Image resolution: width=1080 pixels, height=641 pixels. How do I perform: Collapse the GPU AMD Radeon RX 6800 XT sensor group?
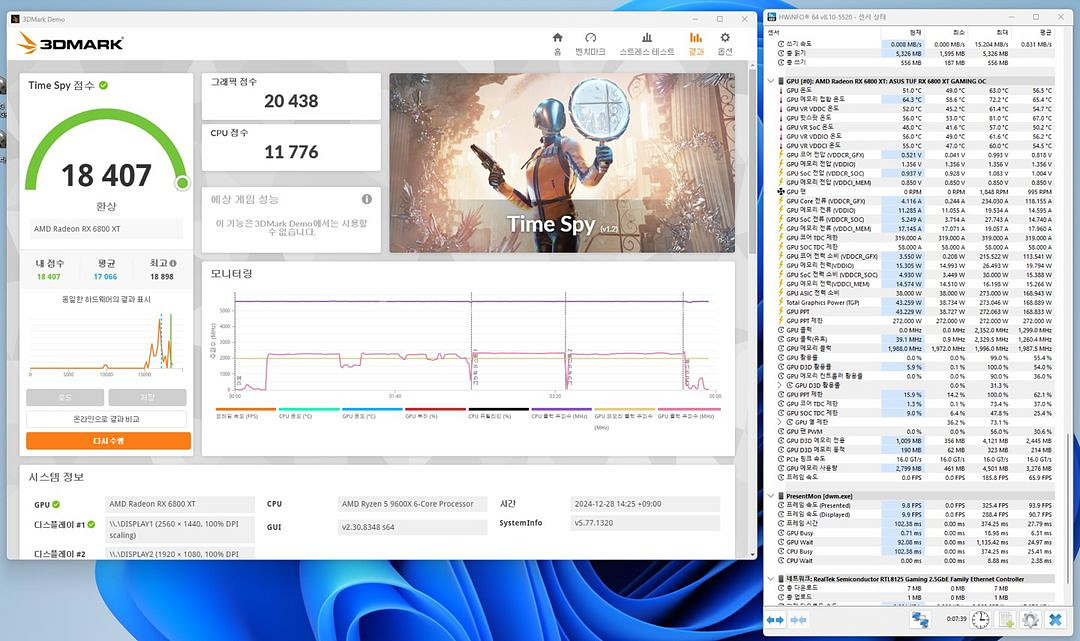click(770, 81)
